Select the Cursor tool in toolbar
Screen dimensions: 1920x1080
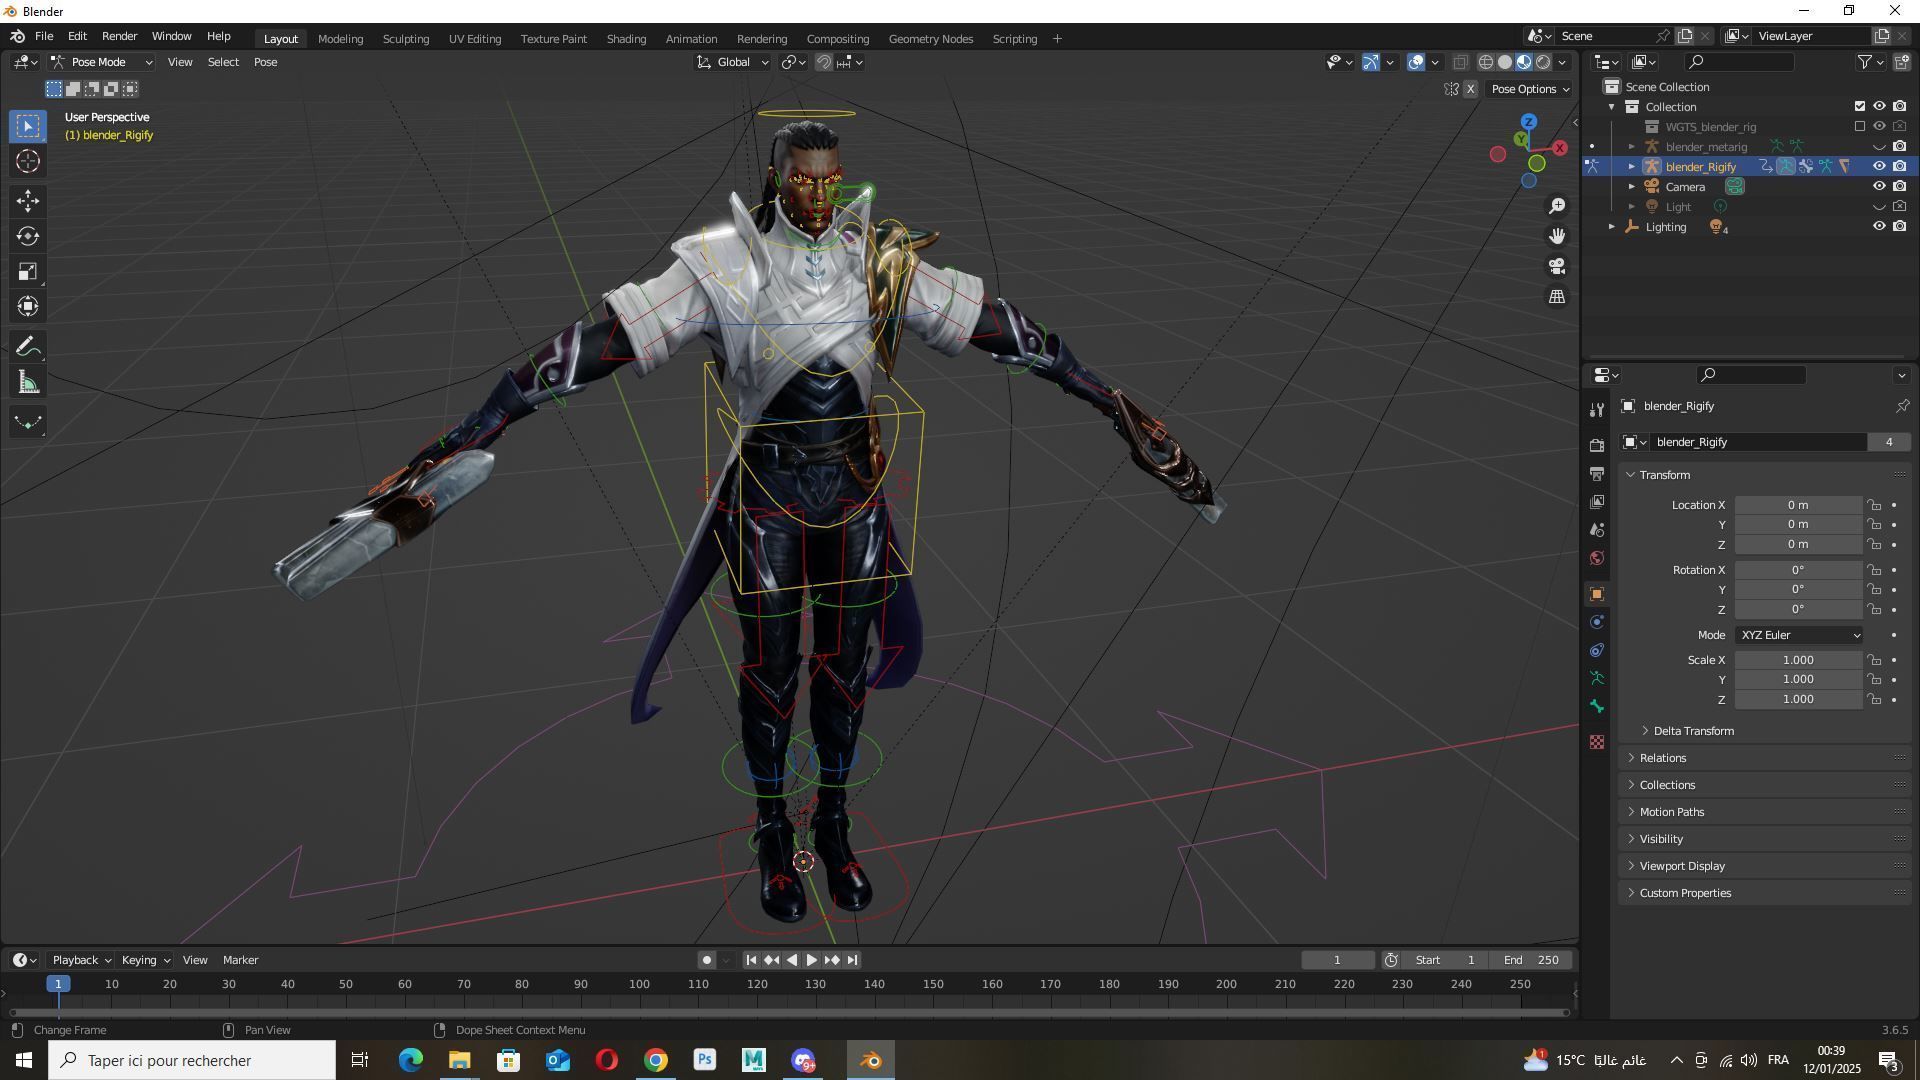tap(28, 162)
